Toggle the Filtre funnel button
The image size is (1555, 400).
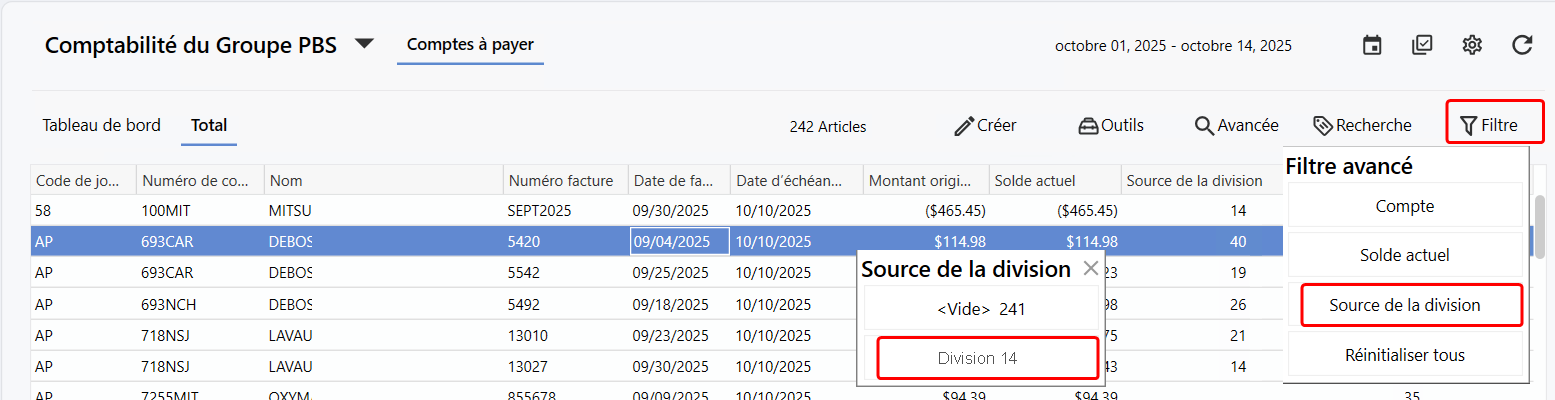[1489, 126]
